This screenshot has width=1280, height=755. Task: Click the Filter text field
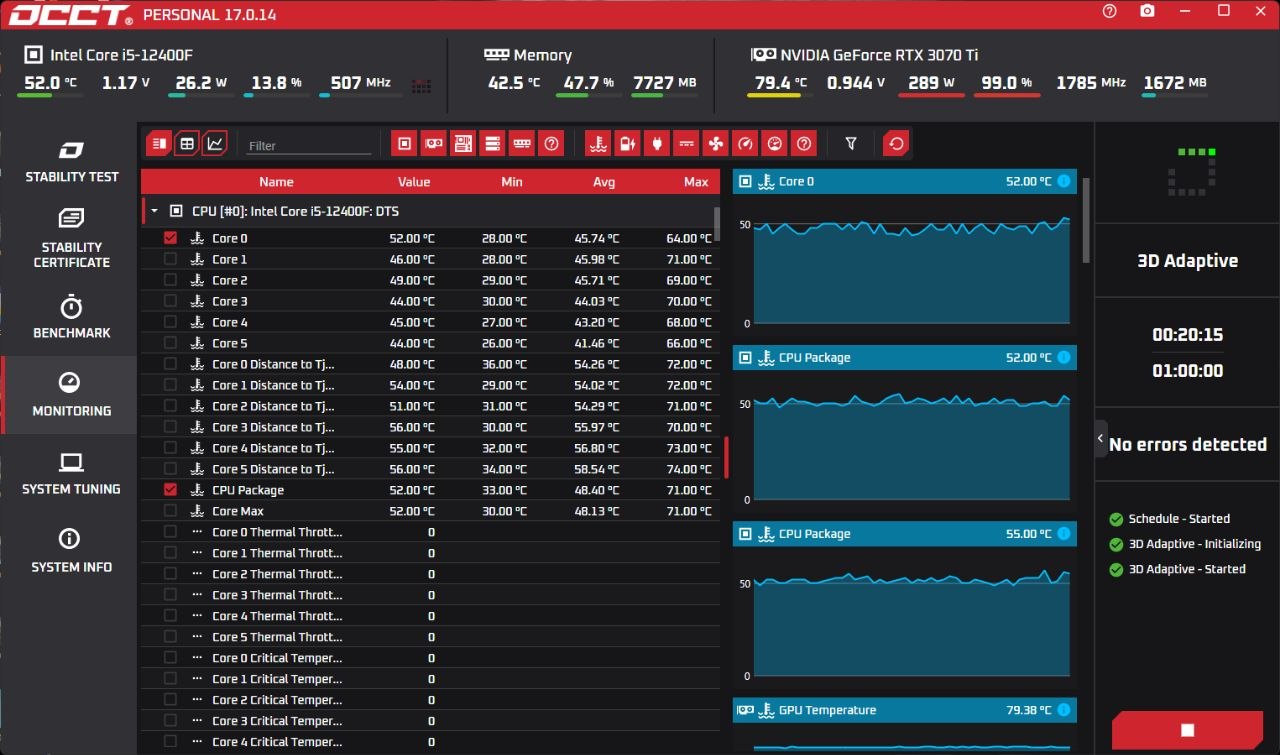pyautogui.click(x=309, y=145)
